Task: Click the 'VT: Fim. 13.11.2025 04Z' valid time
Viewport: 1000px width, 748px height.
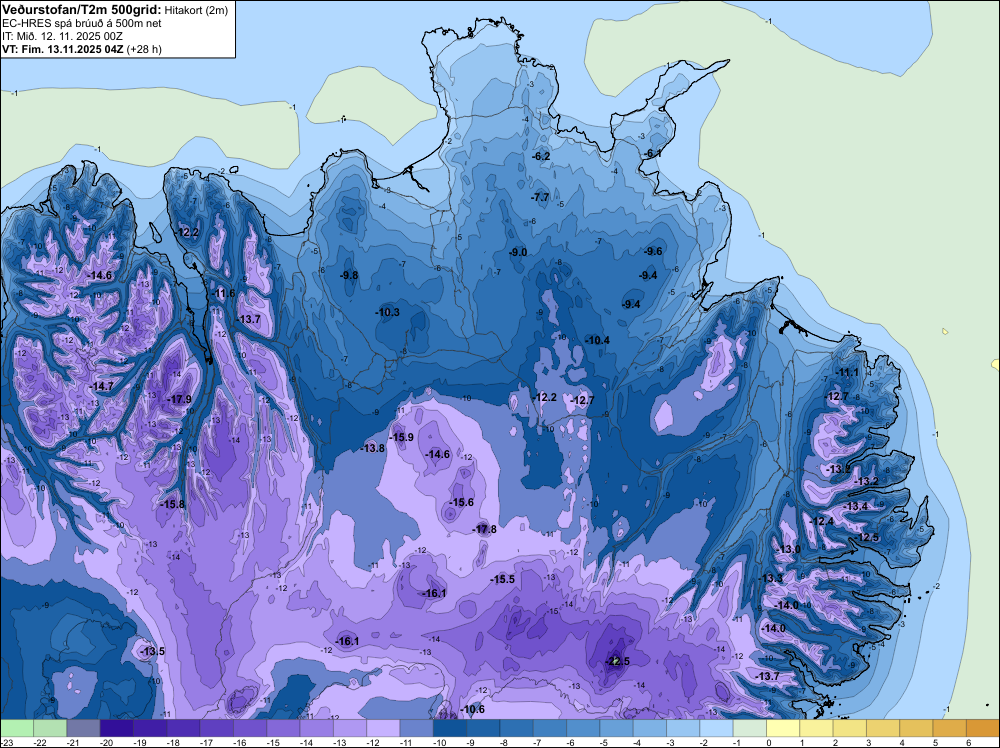Action: coord(63,49)
